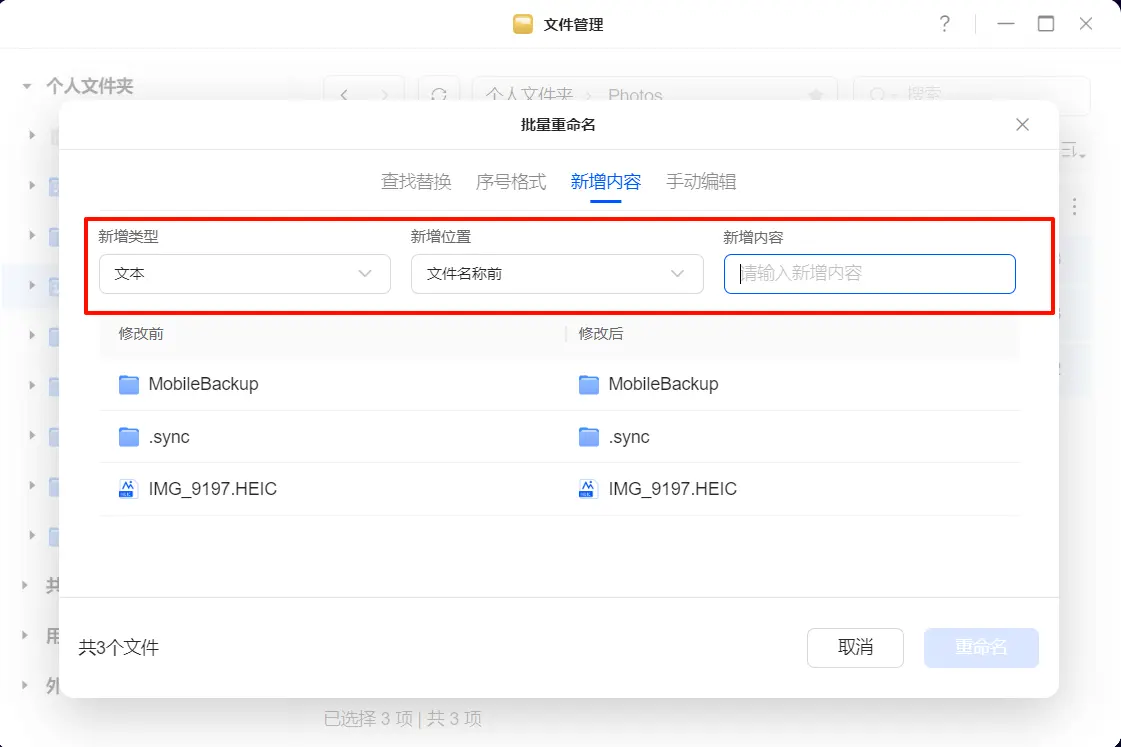Focus the 新增内容 text input field

click(869, 273)
